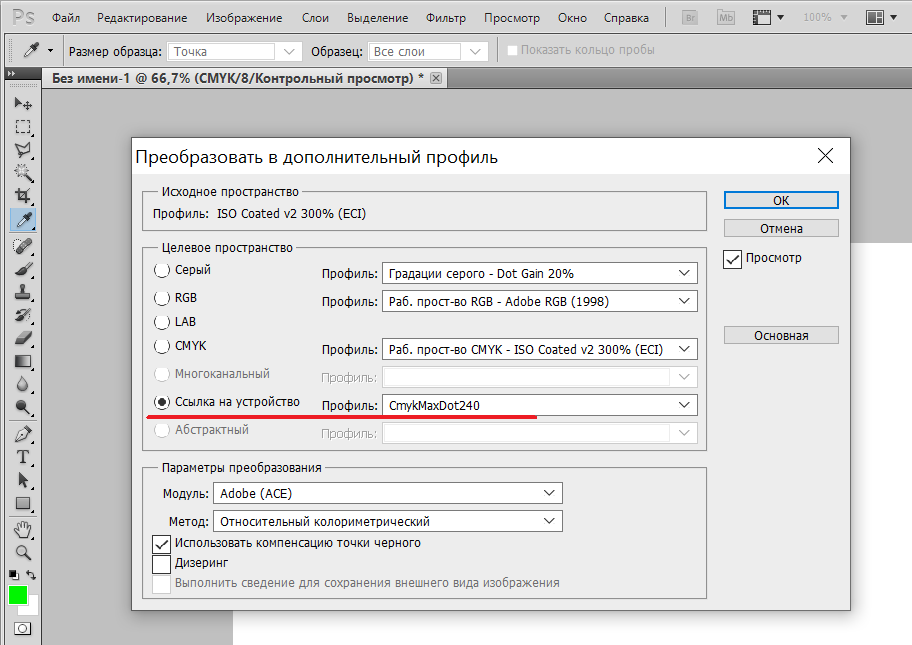Viewport: 912px width, 645px height.
Task: Select the Crop tool
Action: coord(22,196)
